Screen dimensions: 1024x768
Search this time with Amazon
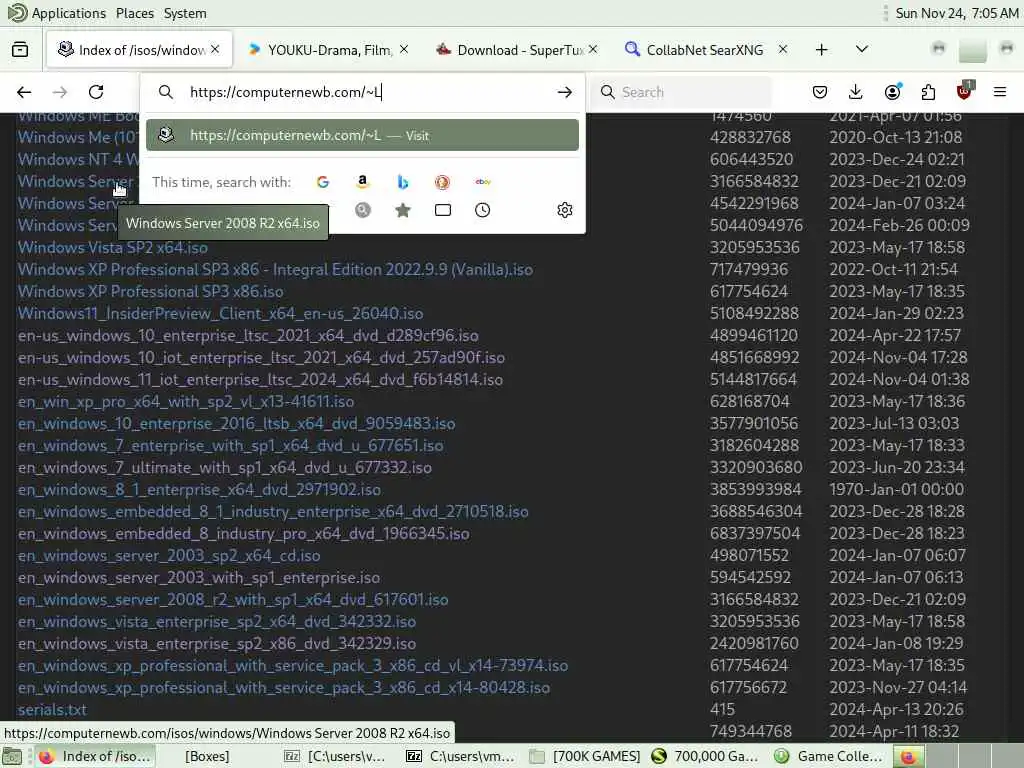pyautogui.click(x=362, y=182)
